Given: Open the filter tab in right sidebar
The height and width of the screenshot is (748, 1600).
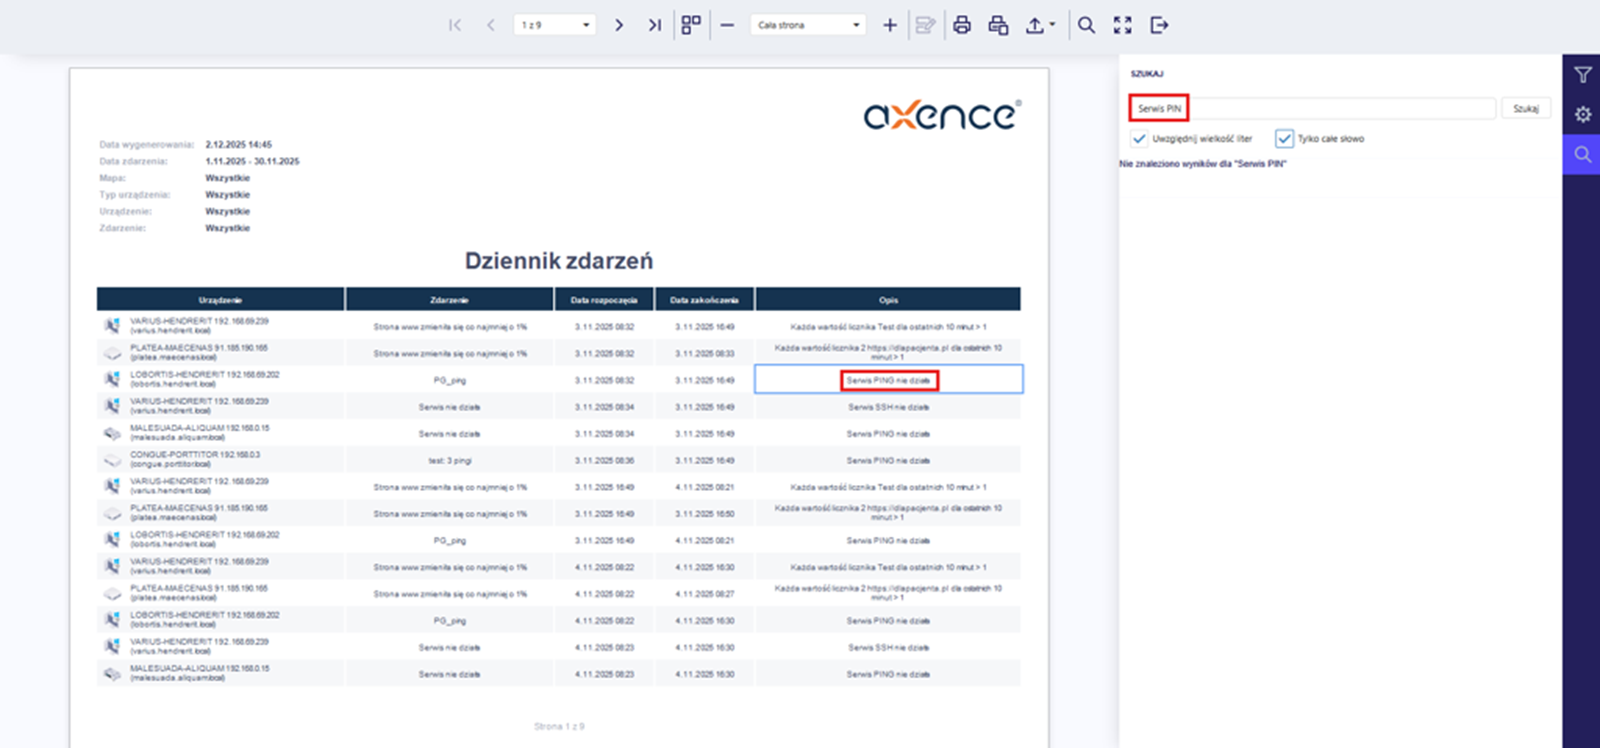Looking at the screenshot, I should coord(1582,75).
